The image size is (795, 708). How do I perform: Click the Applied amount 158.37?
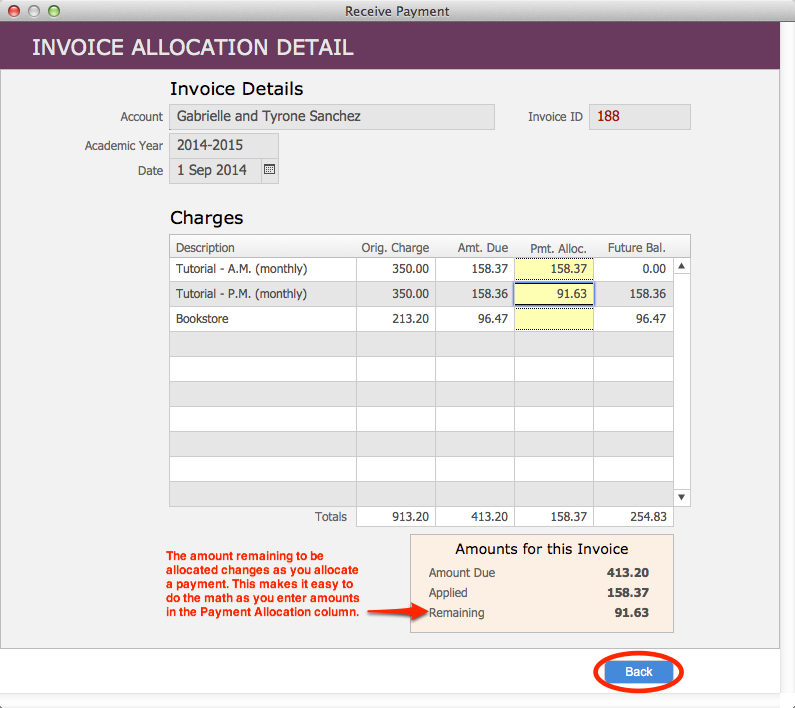[628, 592]
